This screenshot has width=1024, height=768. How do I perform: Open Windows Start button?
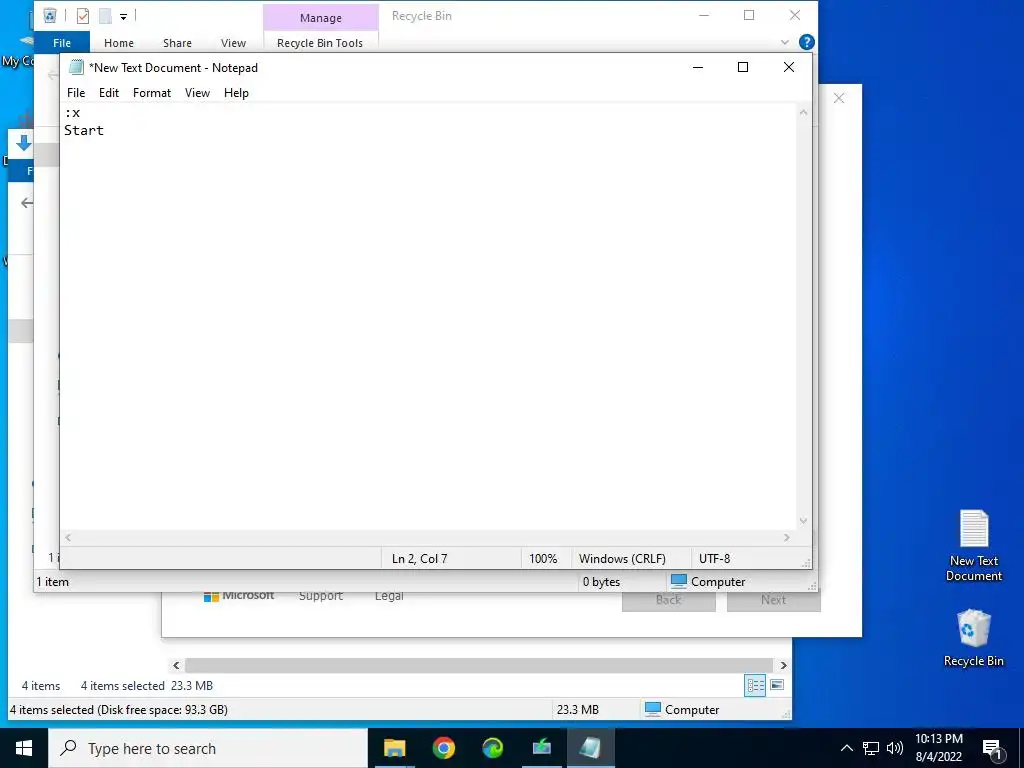[x=24, y=748]
